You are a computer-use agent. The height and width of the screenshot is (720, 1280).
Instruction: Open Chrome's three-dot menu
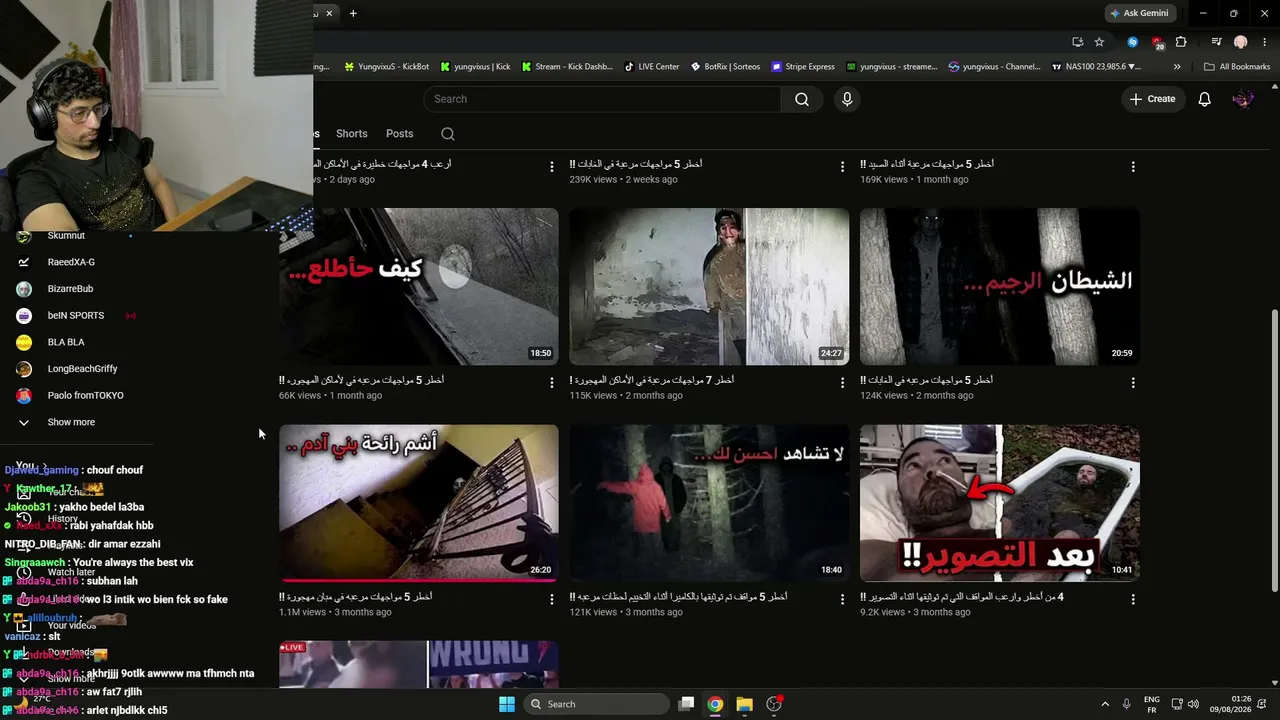coord(1263,42)
